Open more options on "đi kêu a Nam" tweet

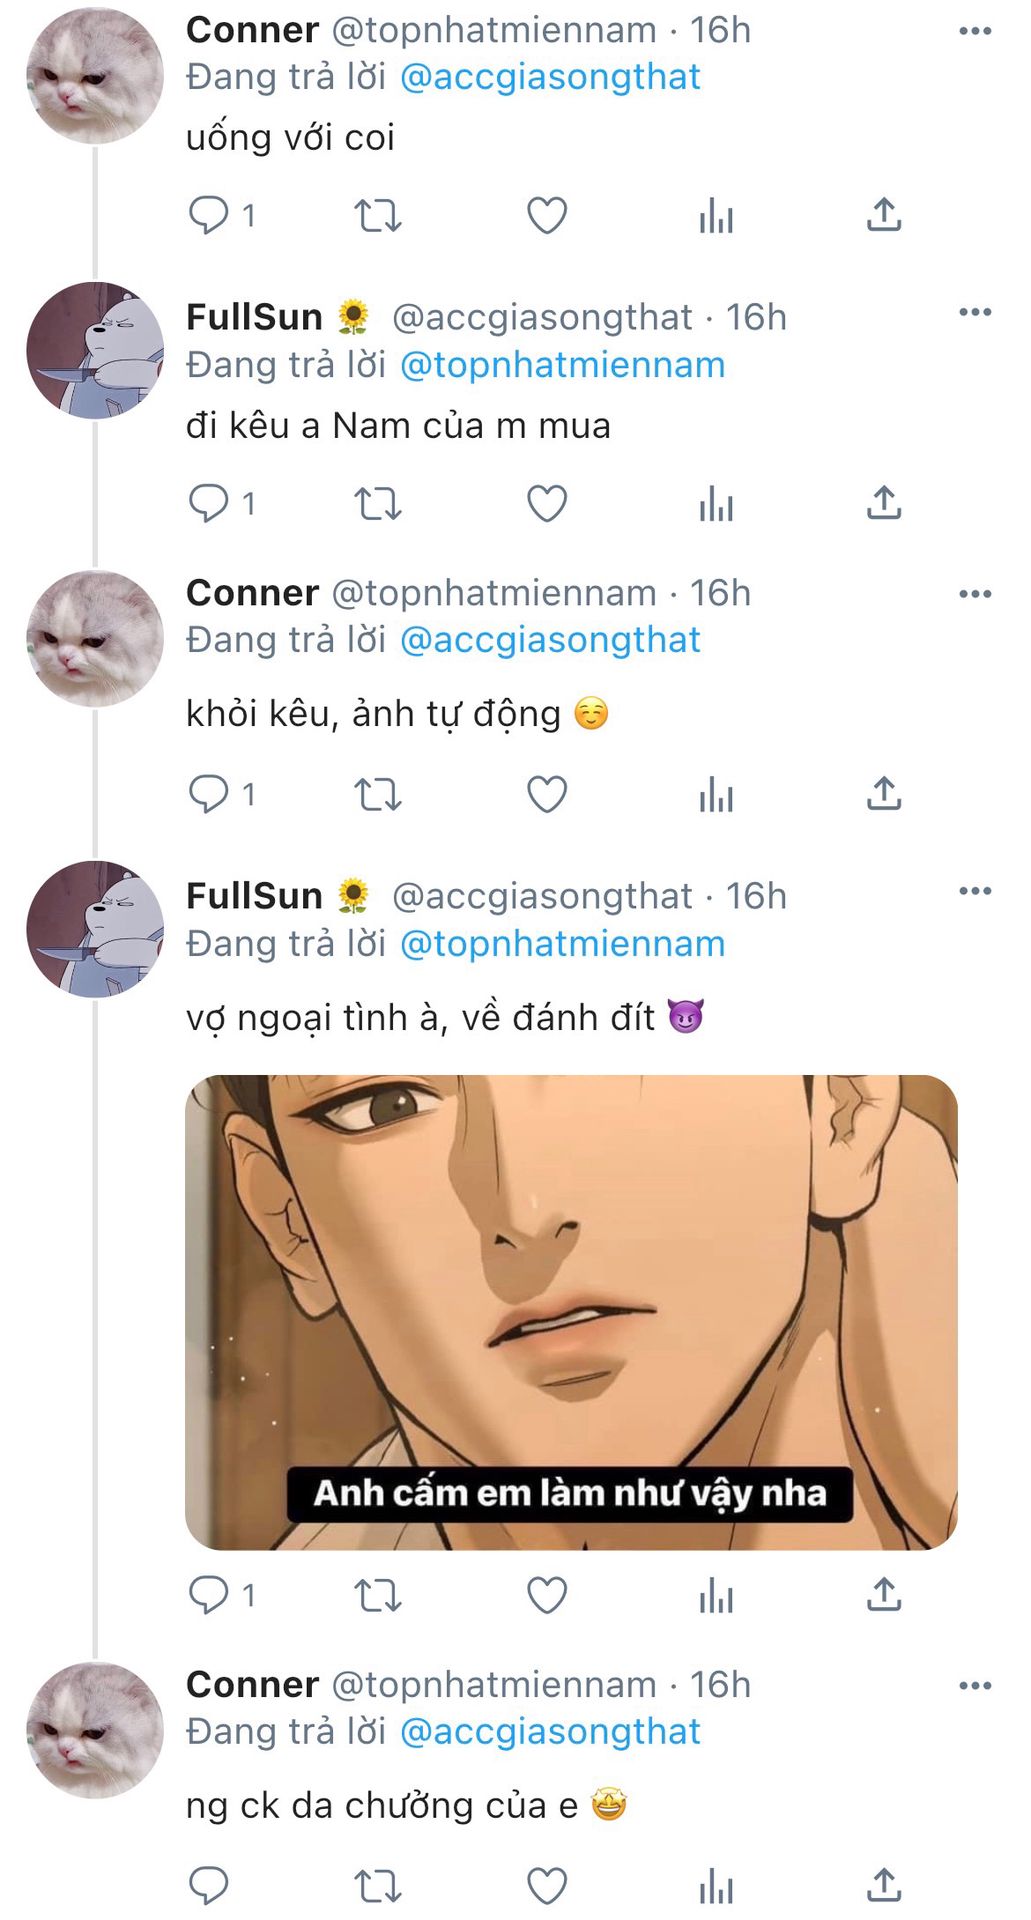tap(975, 312)
